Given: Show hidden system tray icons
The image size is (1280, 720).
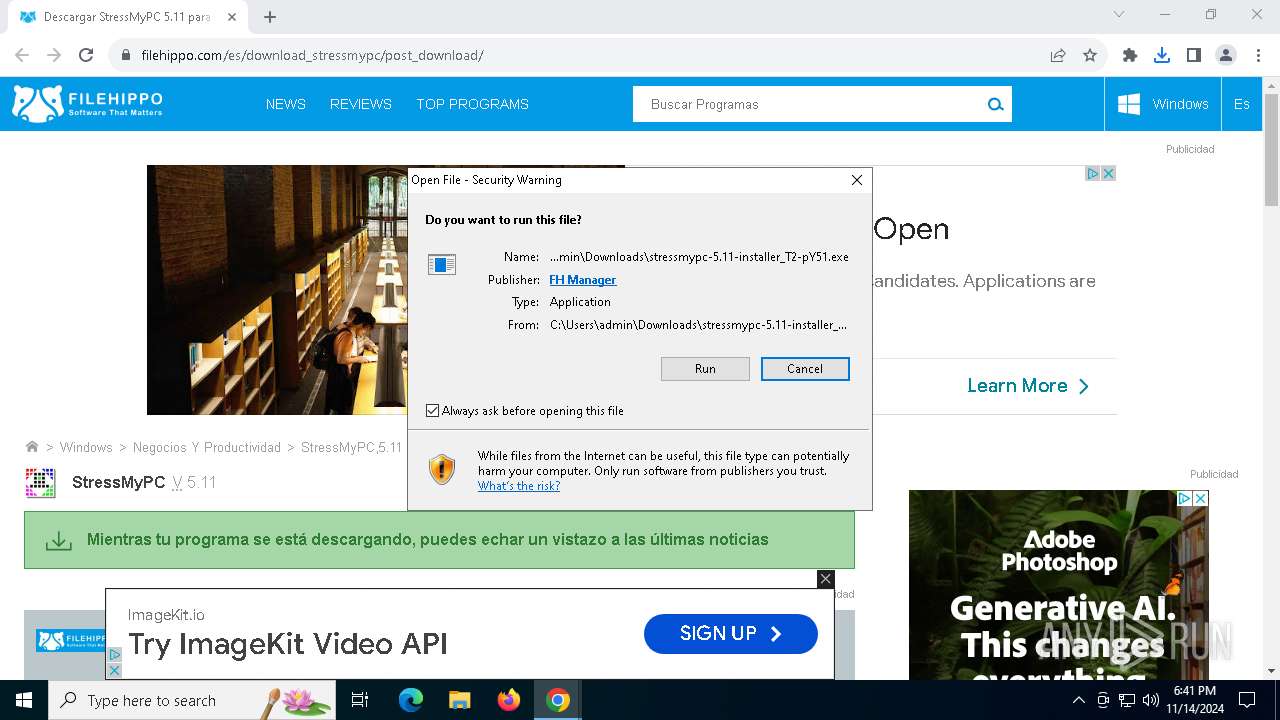Looking at the screenshot, I should pyautogui.click(x=1079, y=700).
